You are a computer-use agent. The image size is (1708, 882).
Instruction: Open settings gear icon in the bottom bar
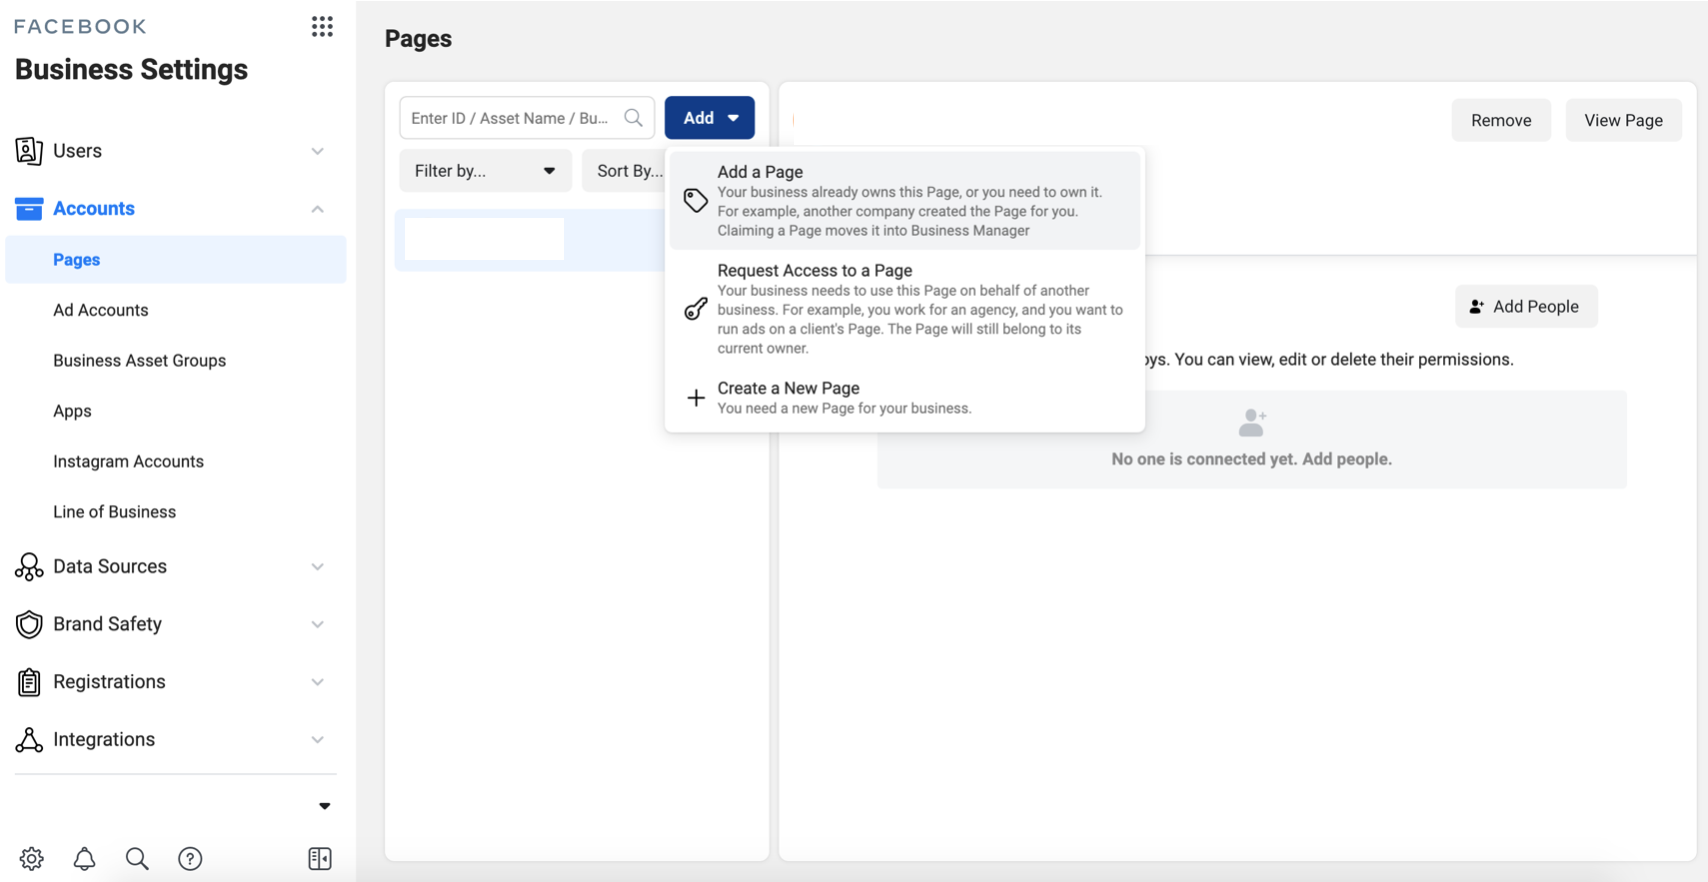32,859
